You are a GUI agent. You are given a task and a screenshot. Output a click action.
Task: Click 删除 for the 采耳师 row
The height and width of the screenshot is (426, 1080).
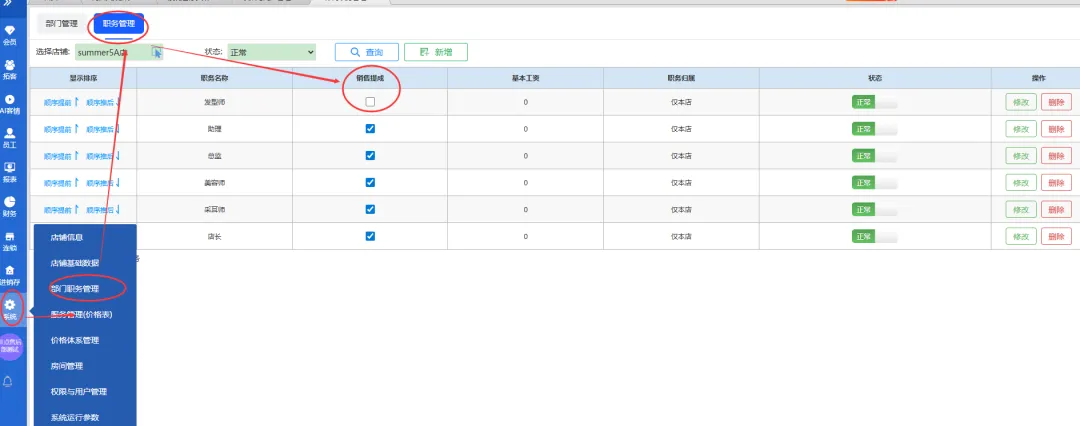[1056, 210]
